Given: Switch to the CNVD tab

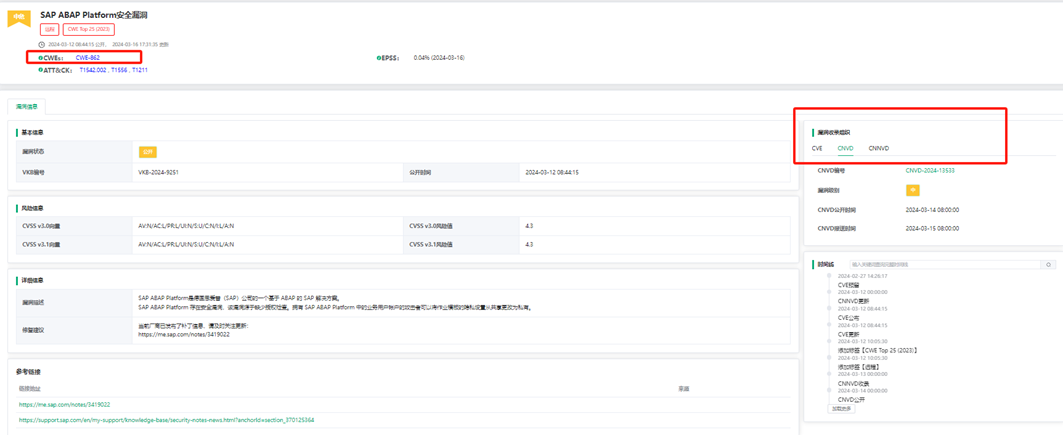Looking at the screenshot, I should coord(845,148).
